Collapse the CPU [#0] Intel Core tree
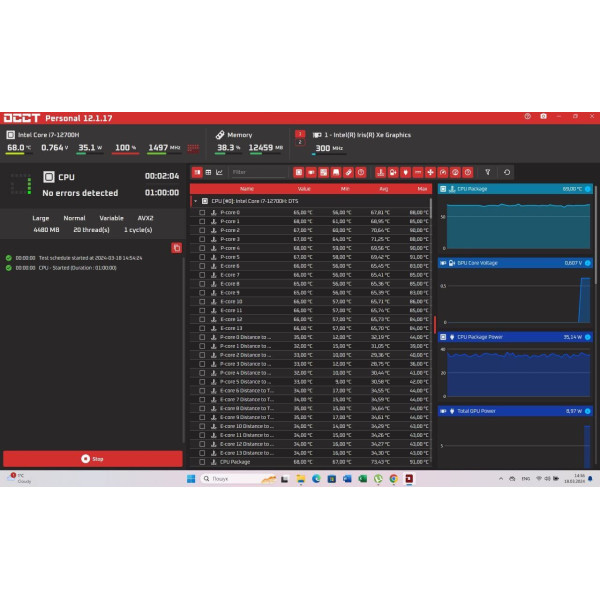The image size is (600, 600). (x=196, y=201)
